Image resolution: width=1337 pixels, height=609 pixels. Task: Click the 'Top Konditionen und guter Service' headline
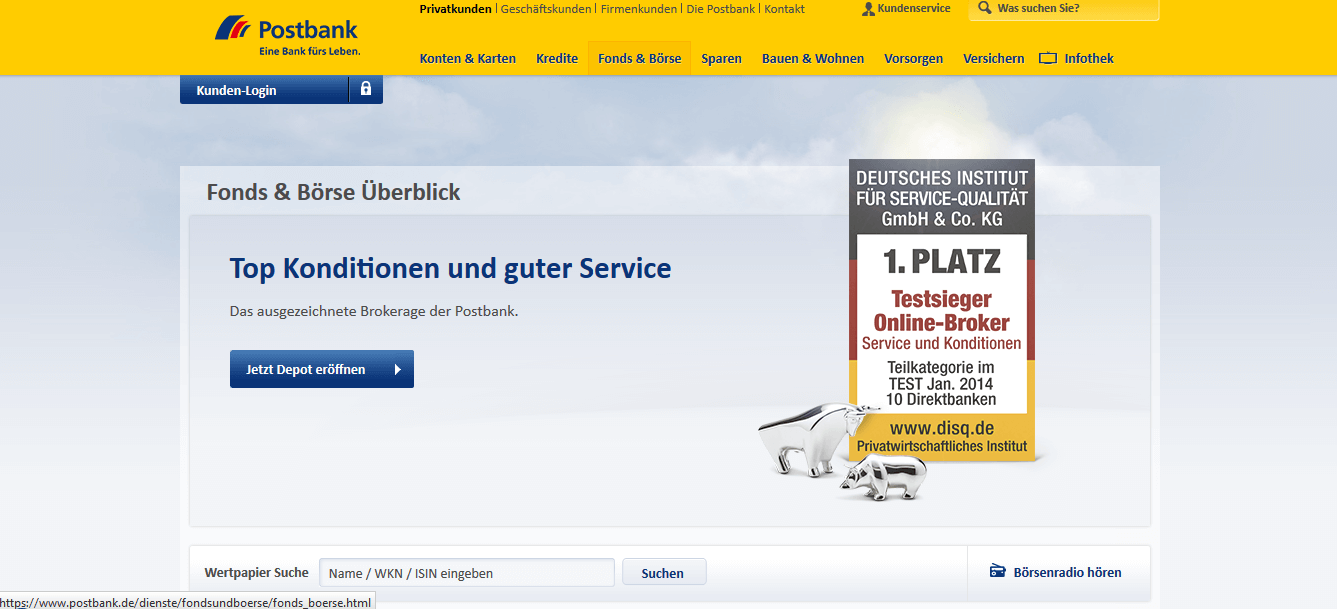click(451, 268)
